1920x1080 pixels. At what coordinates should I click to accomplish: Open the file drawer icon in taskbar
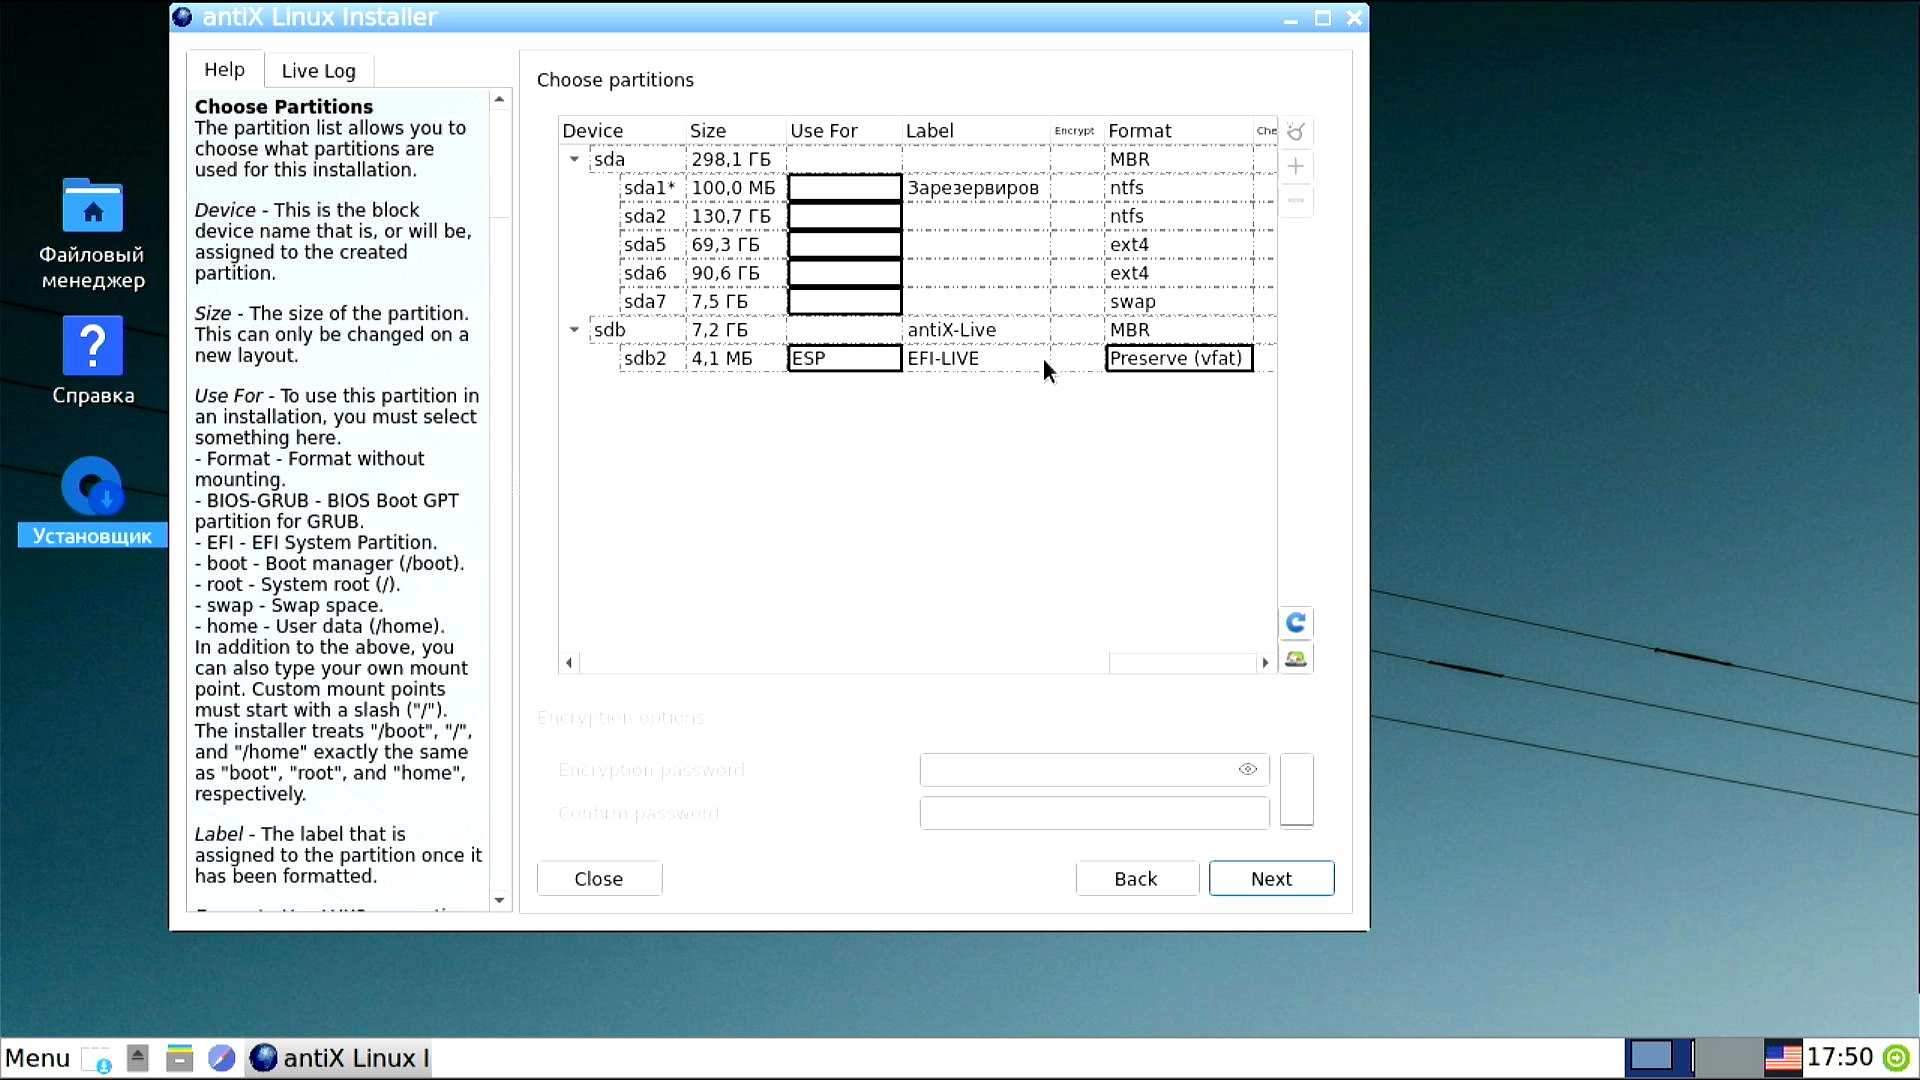pyautogui.click(x=180, y=1058)
